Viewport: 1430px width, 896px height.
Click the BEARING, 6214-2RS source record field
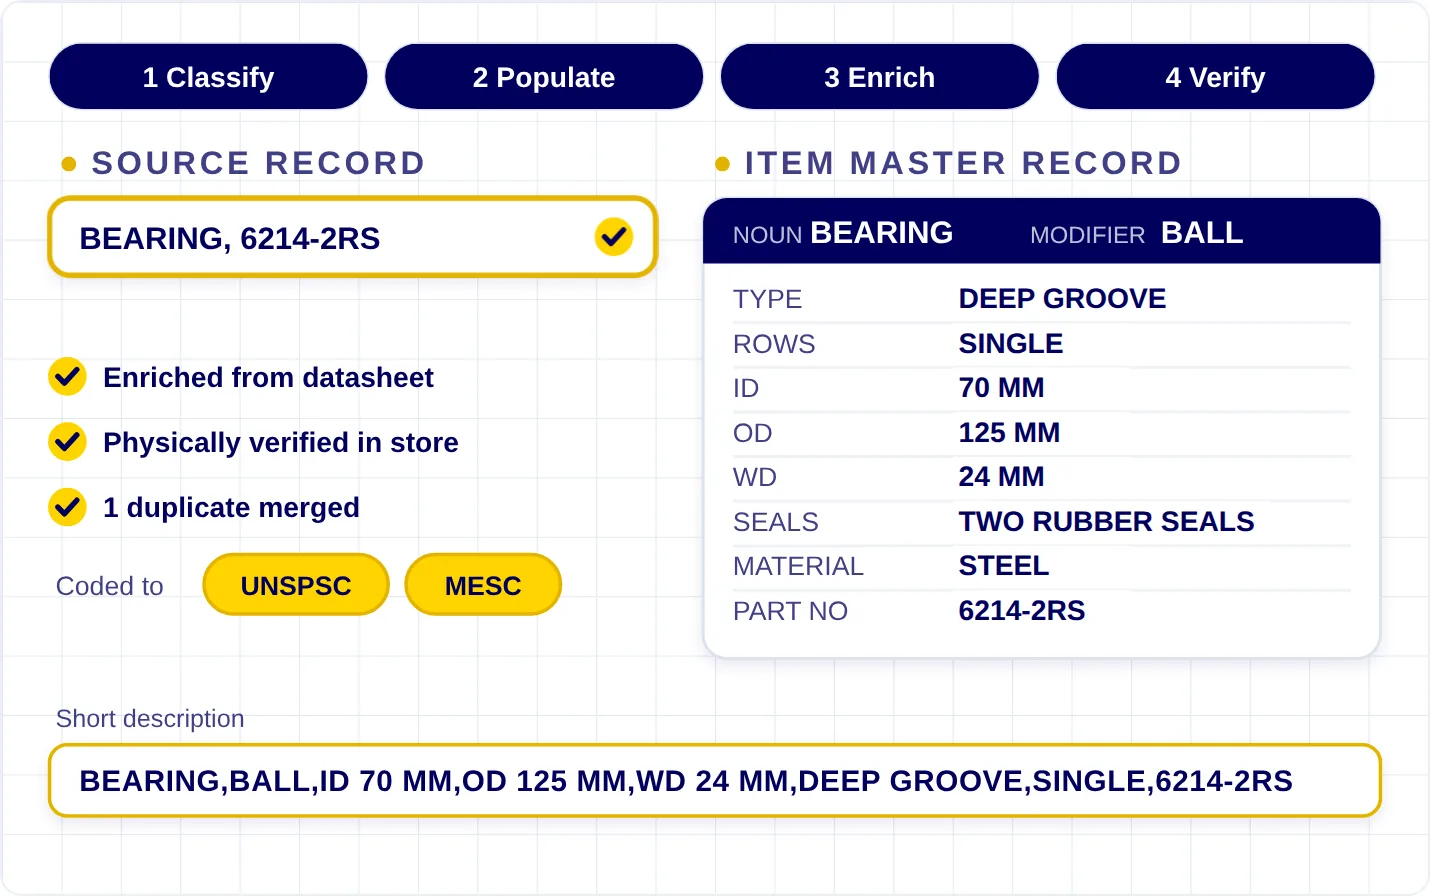(x=352, y=237)
